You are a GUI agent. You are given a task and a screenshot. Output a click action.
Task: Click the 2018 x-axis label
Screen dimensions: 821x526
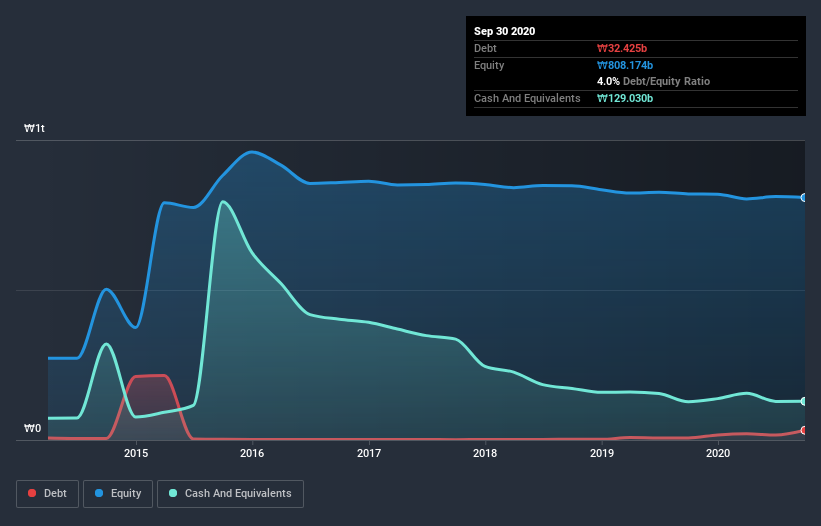tap(485, 453)
